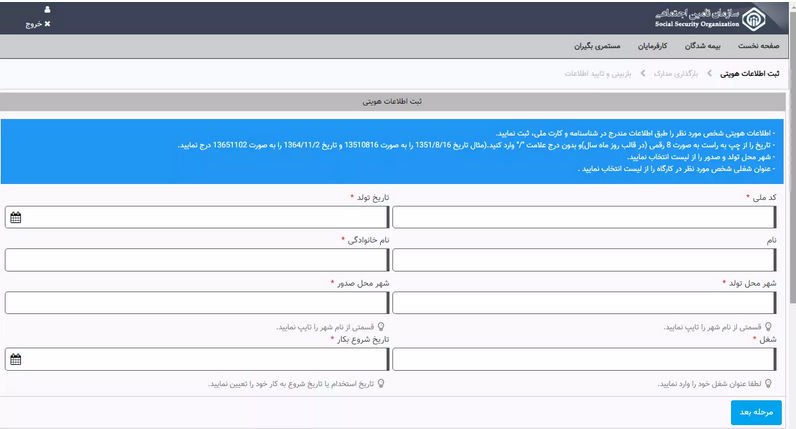Open the صفحه نخست menu item

pos(758,46)
